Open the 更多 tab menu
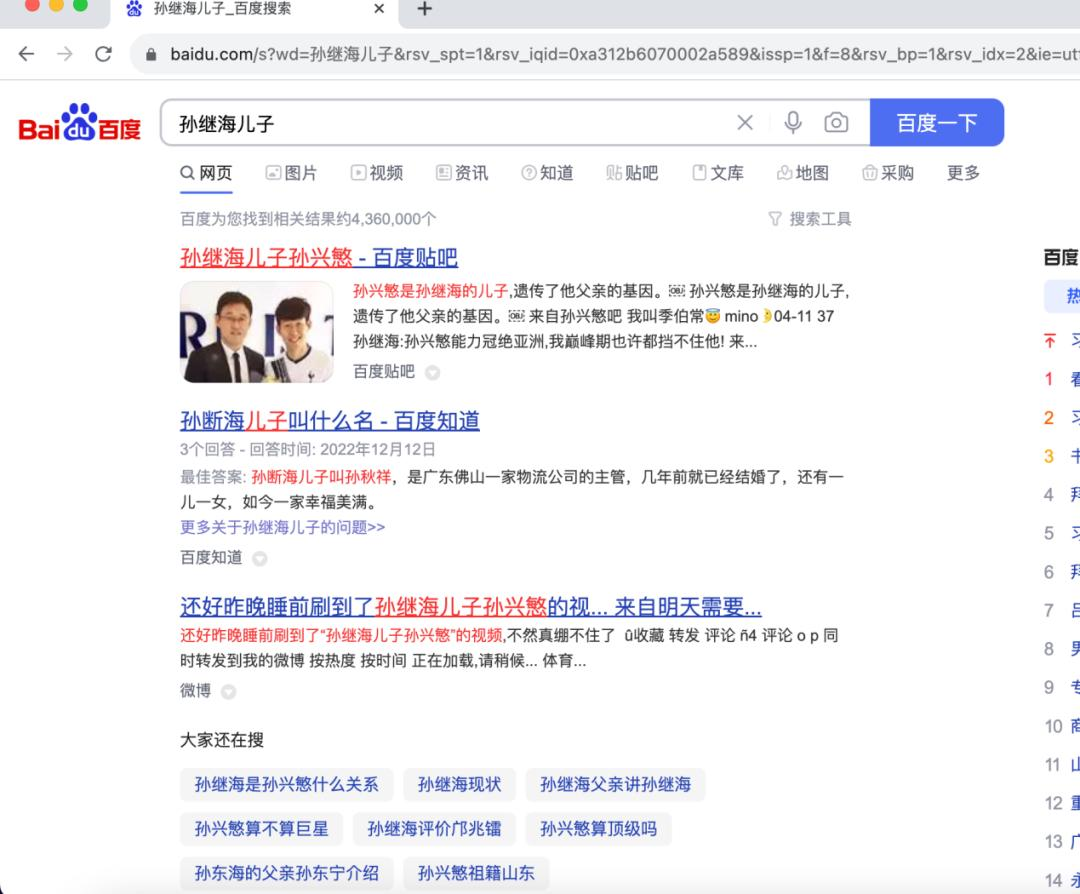Image resolution: width=1080 pixels, height=894 pixels. 964,173
